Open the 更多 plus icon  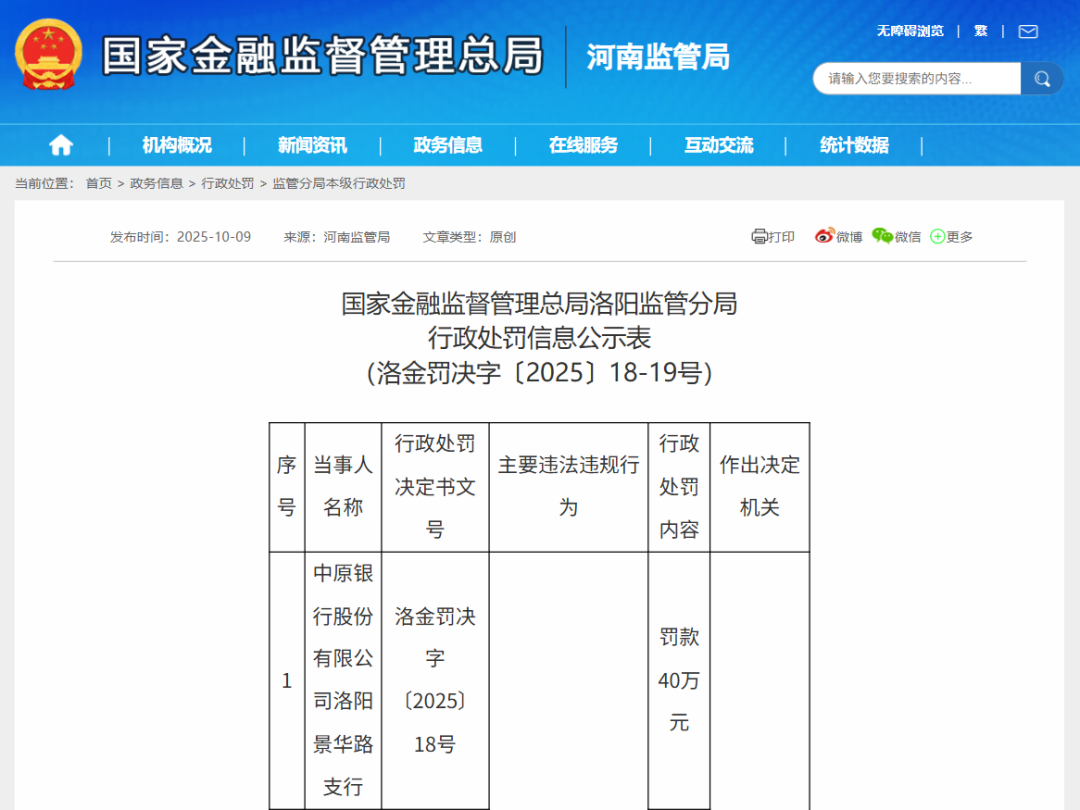point(937,236)
